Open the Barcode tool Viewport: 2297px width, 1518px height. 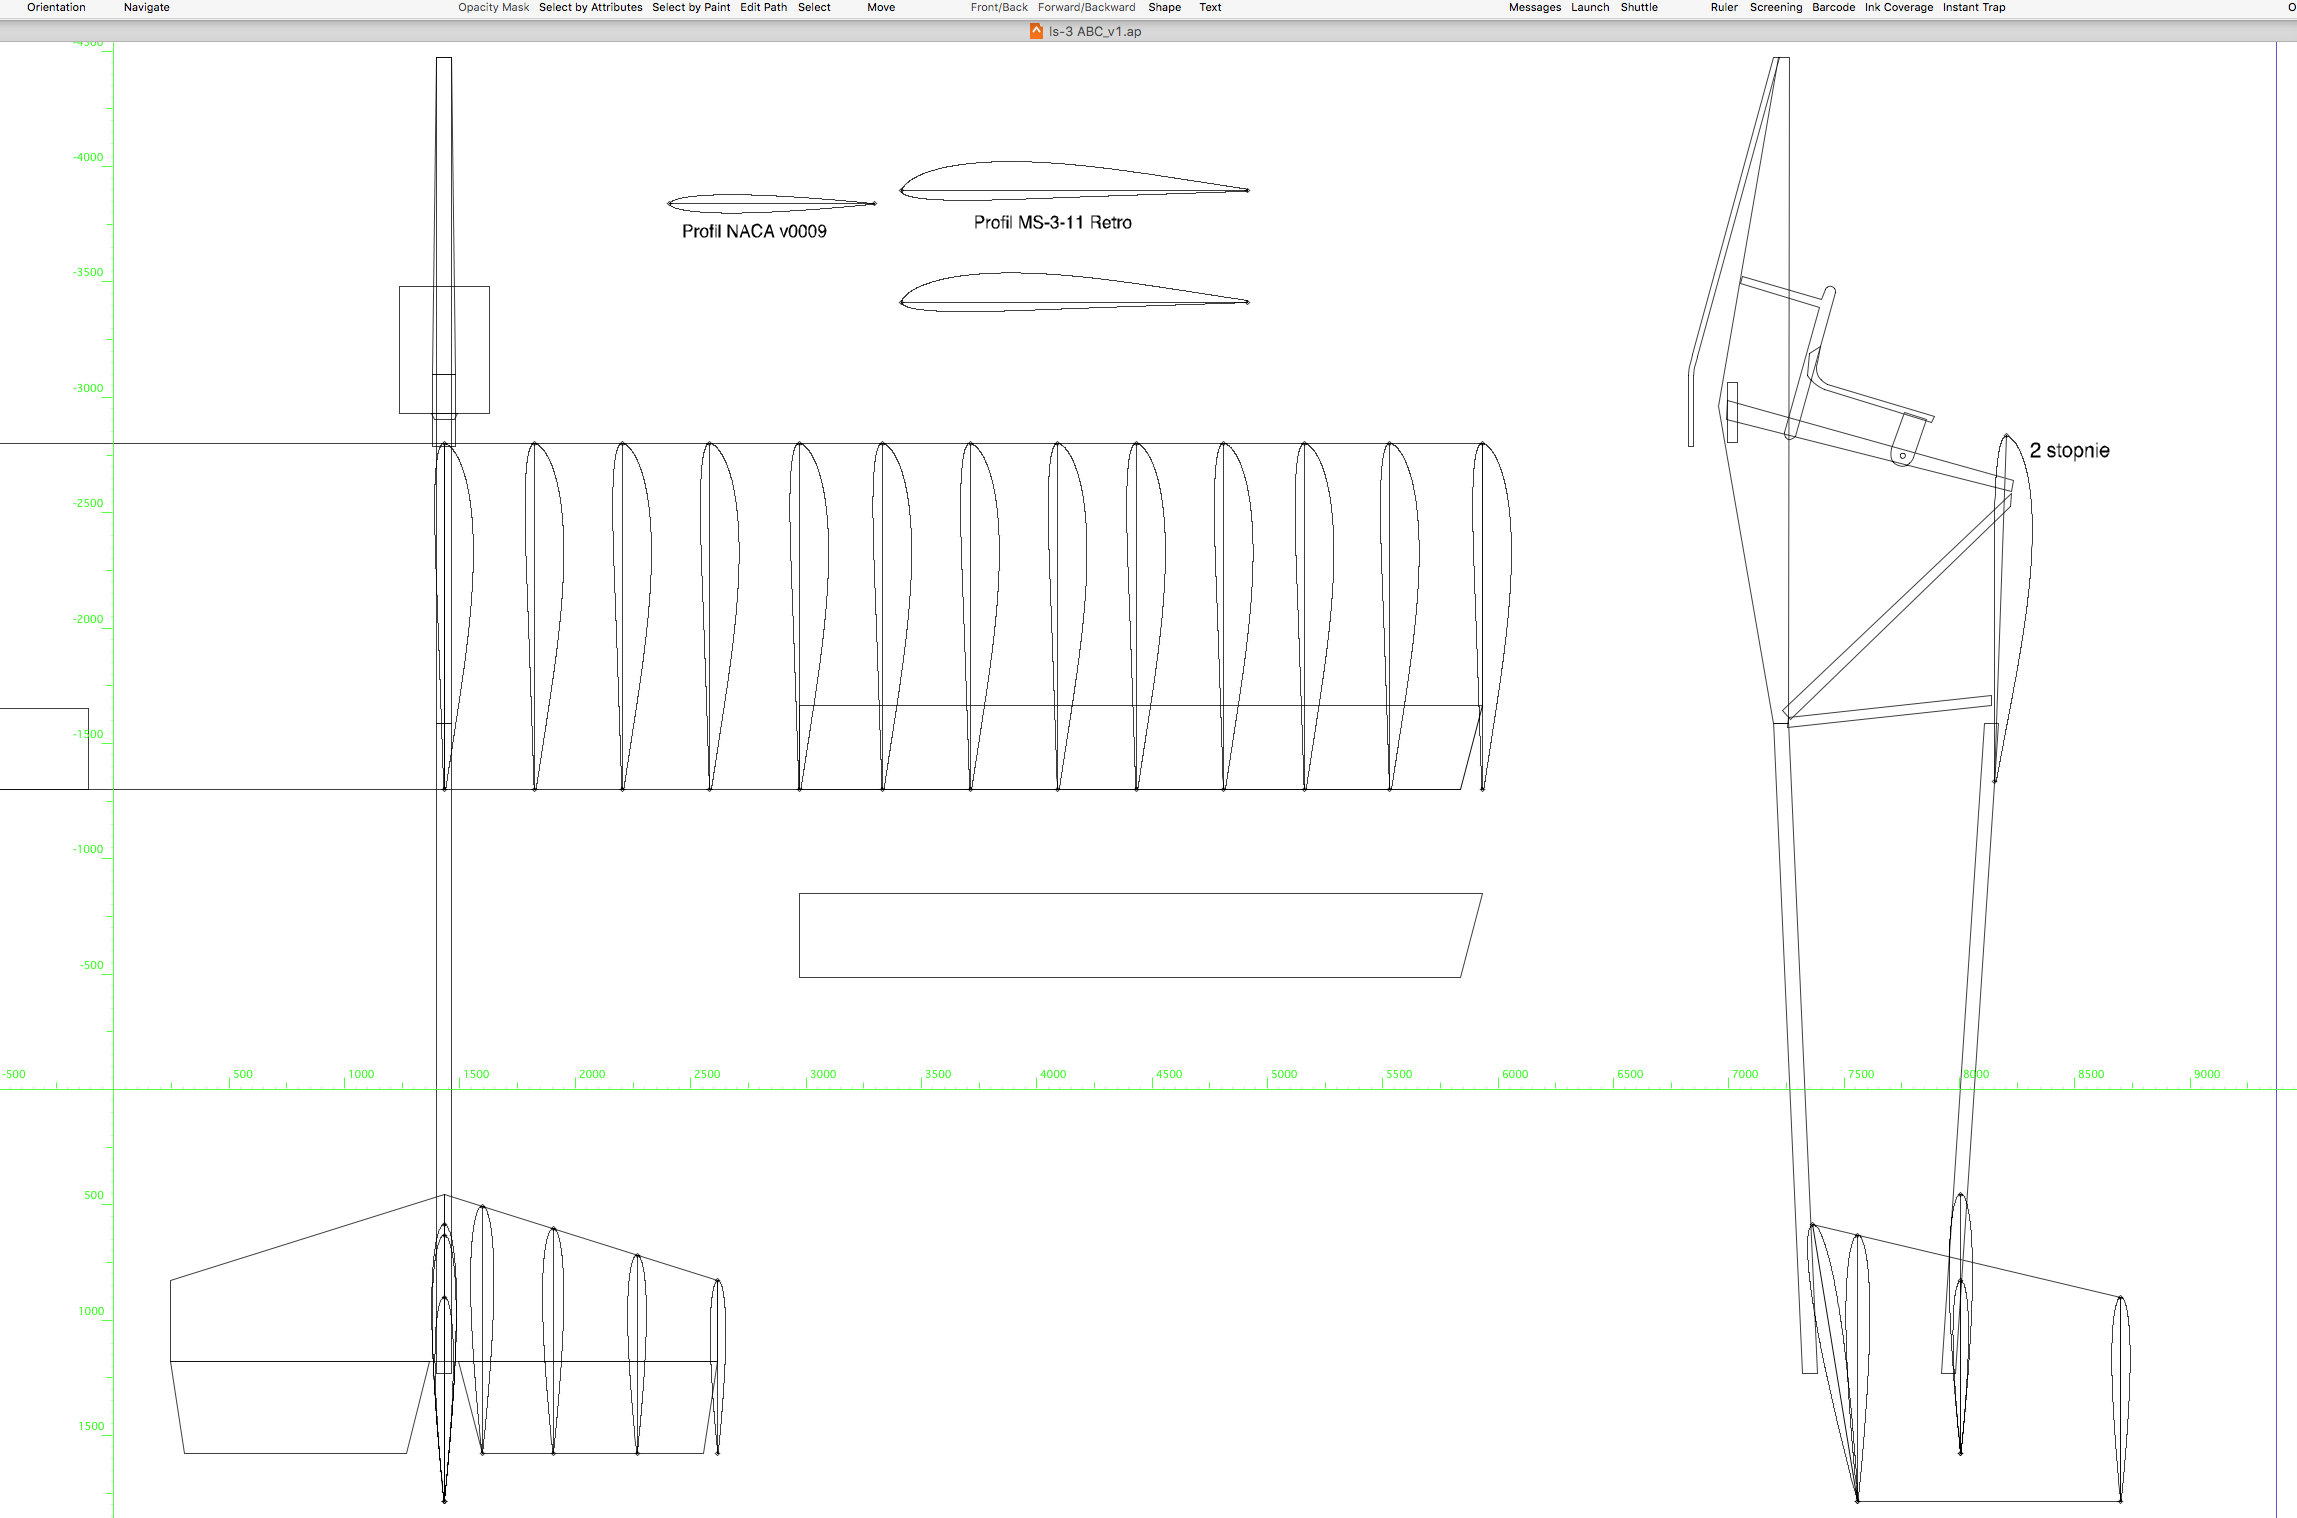(1832, 7)
